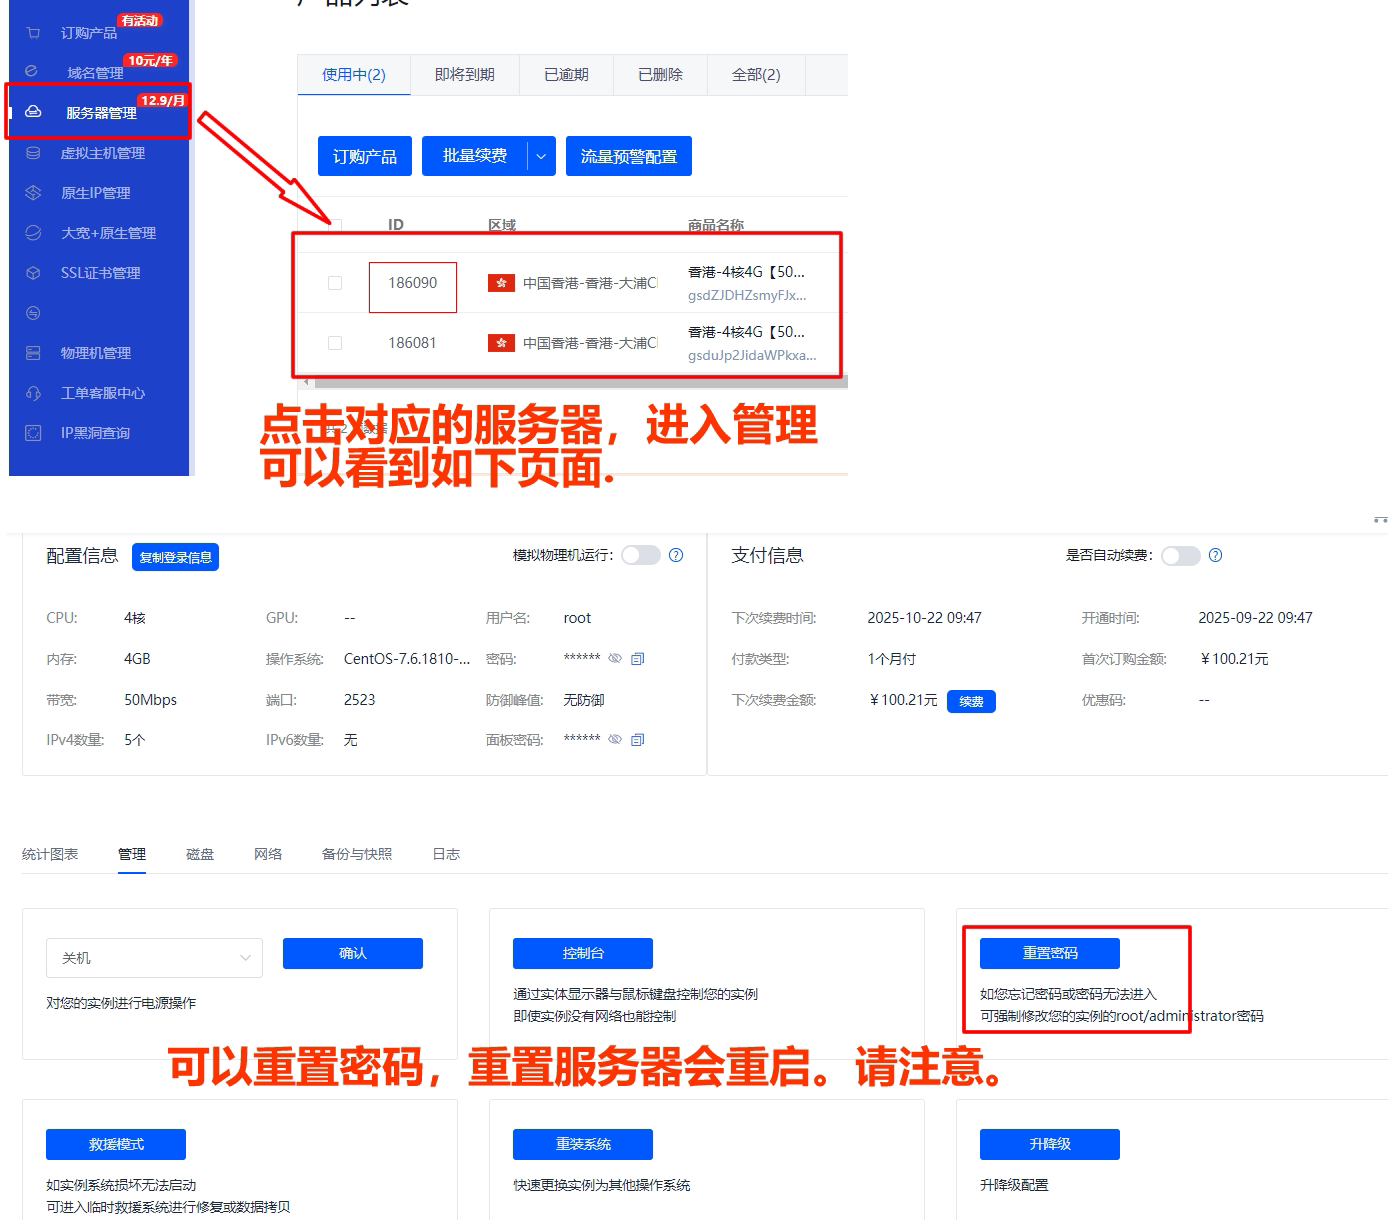Switch to the 即将到期 tab

(465, 75)
